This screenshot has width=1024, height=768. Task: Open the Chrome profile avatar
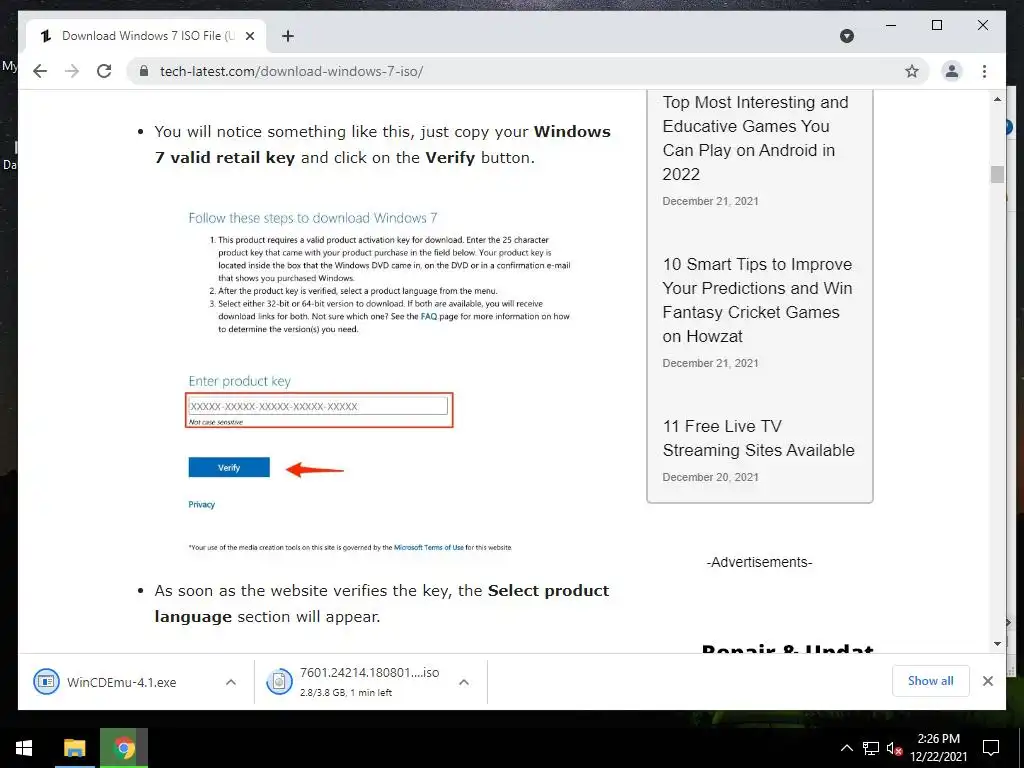952,71
